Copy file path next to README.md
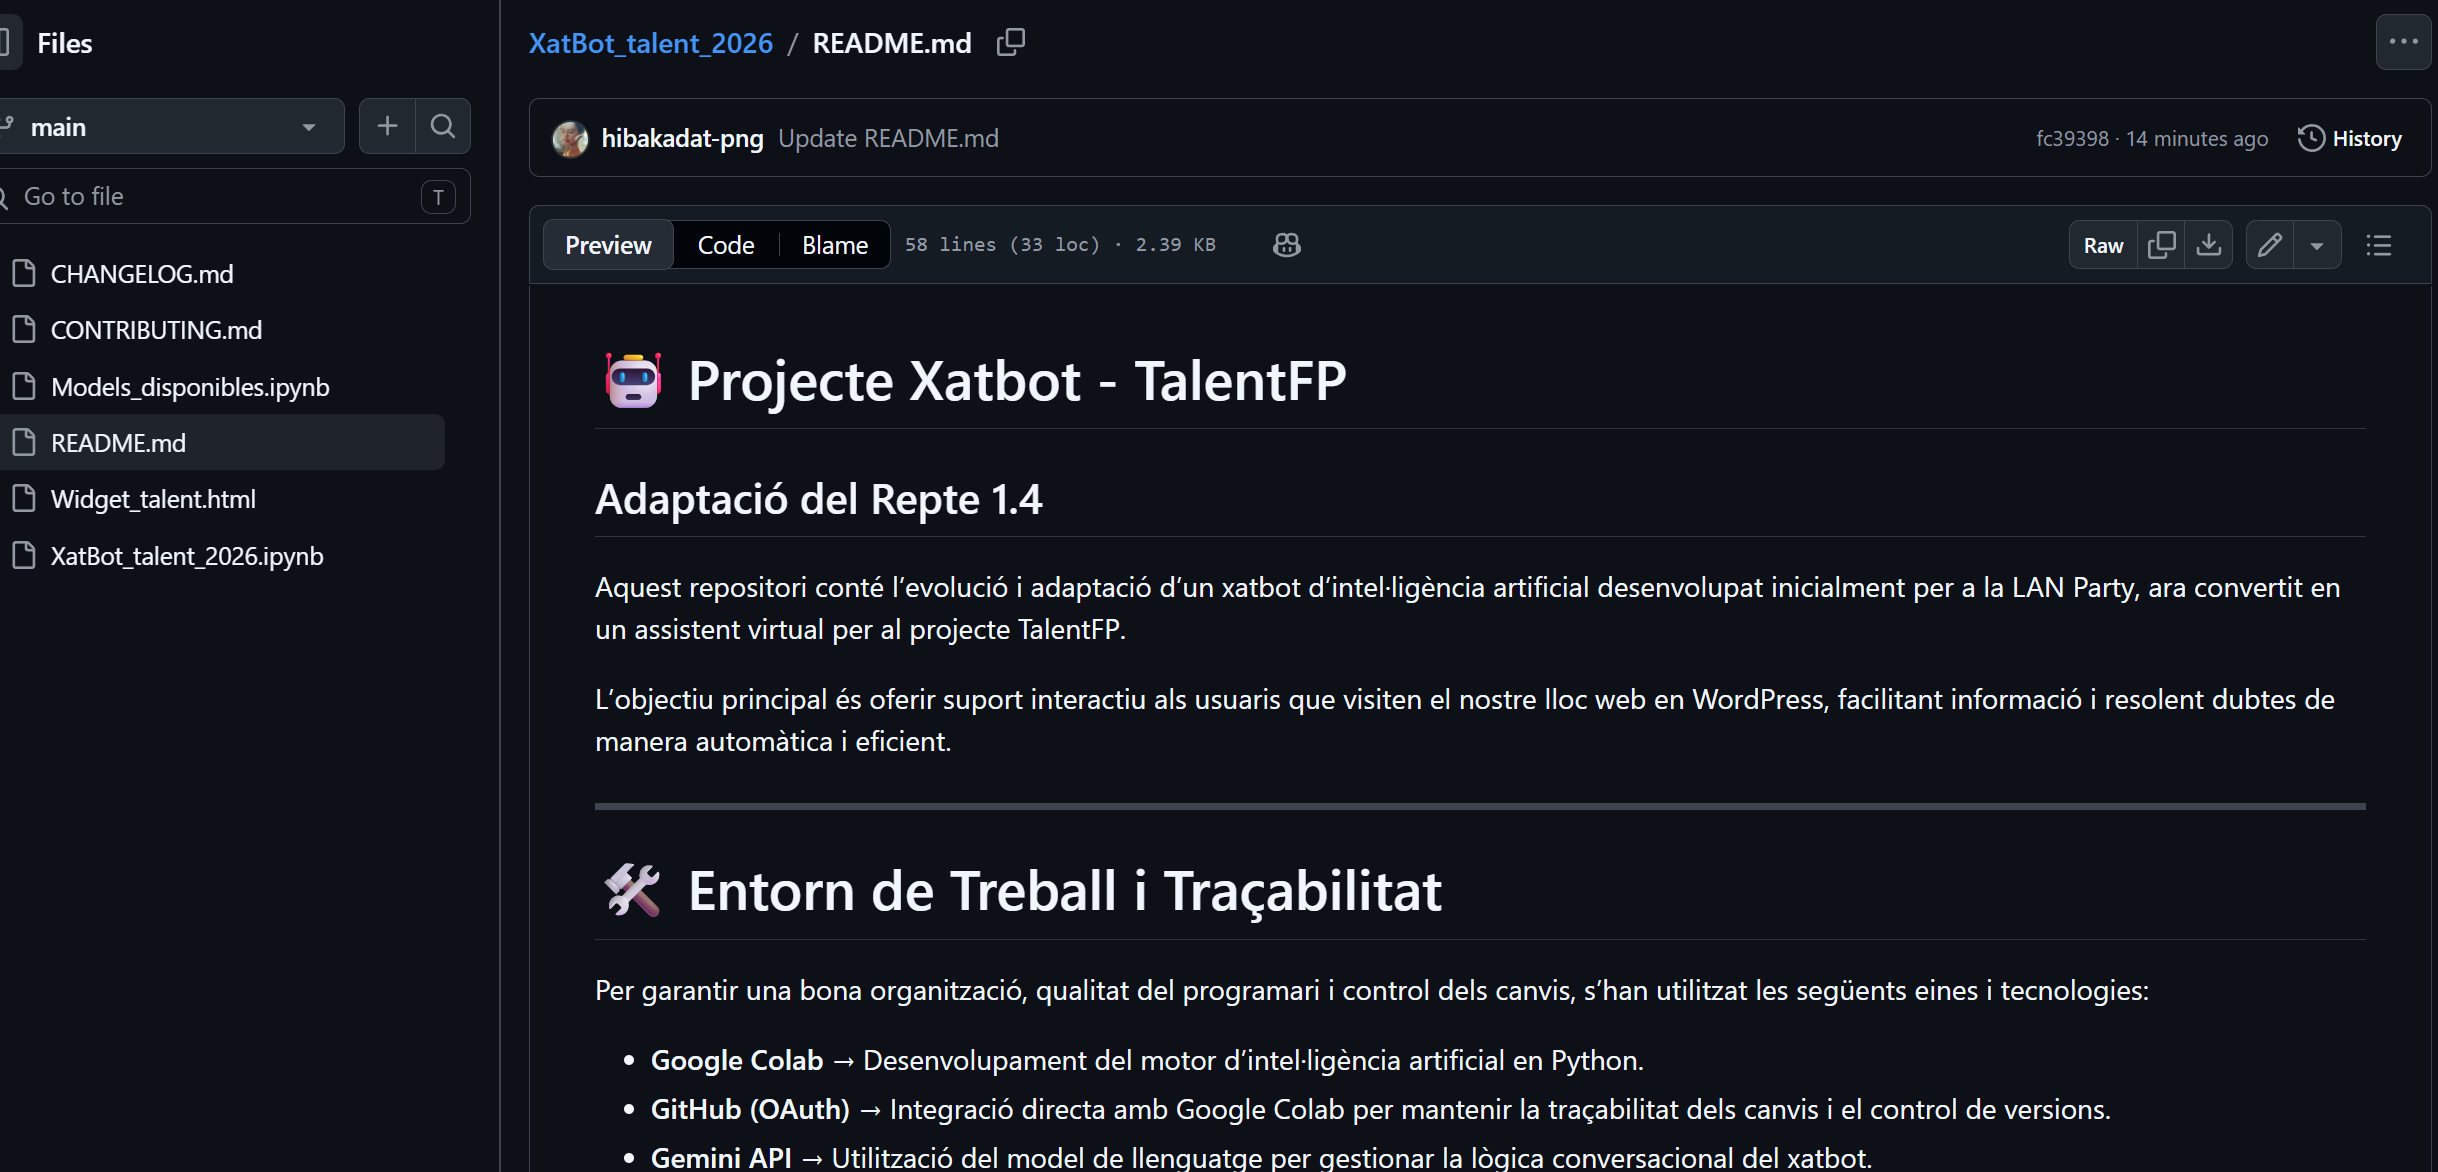 pyautogui.click(x=1010, y=43)
